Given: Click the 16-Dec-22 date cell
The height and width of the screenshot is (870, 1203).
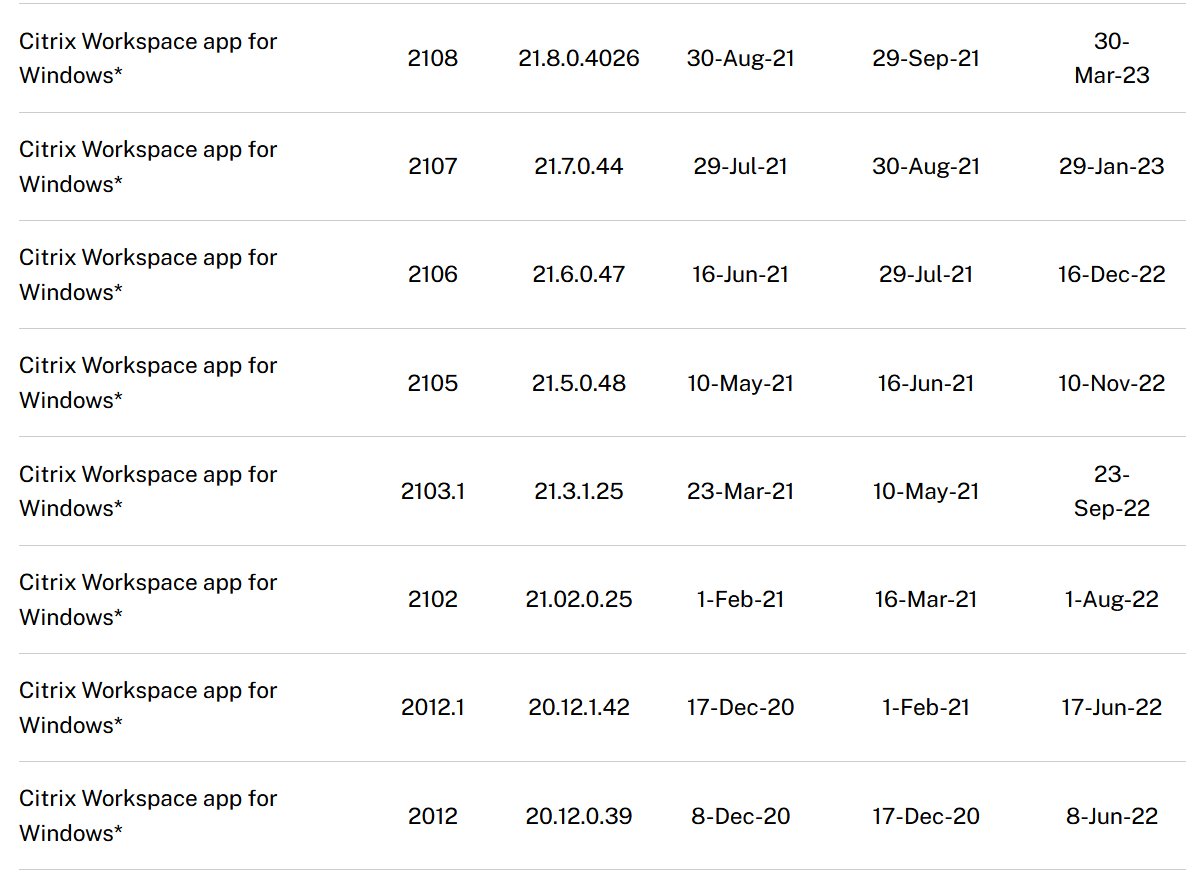Looking at the screenshot, I should click(1112, 274).
